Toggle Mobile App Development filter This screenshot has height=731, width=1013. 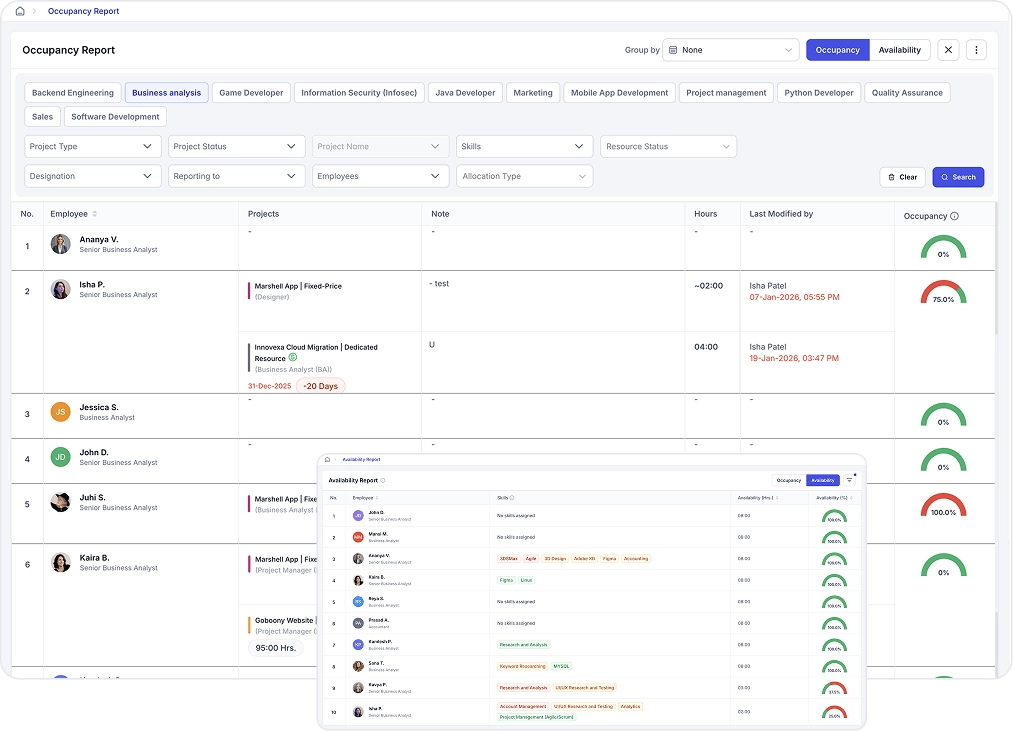pos(620,93)
